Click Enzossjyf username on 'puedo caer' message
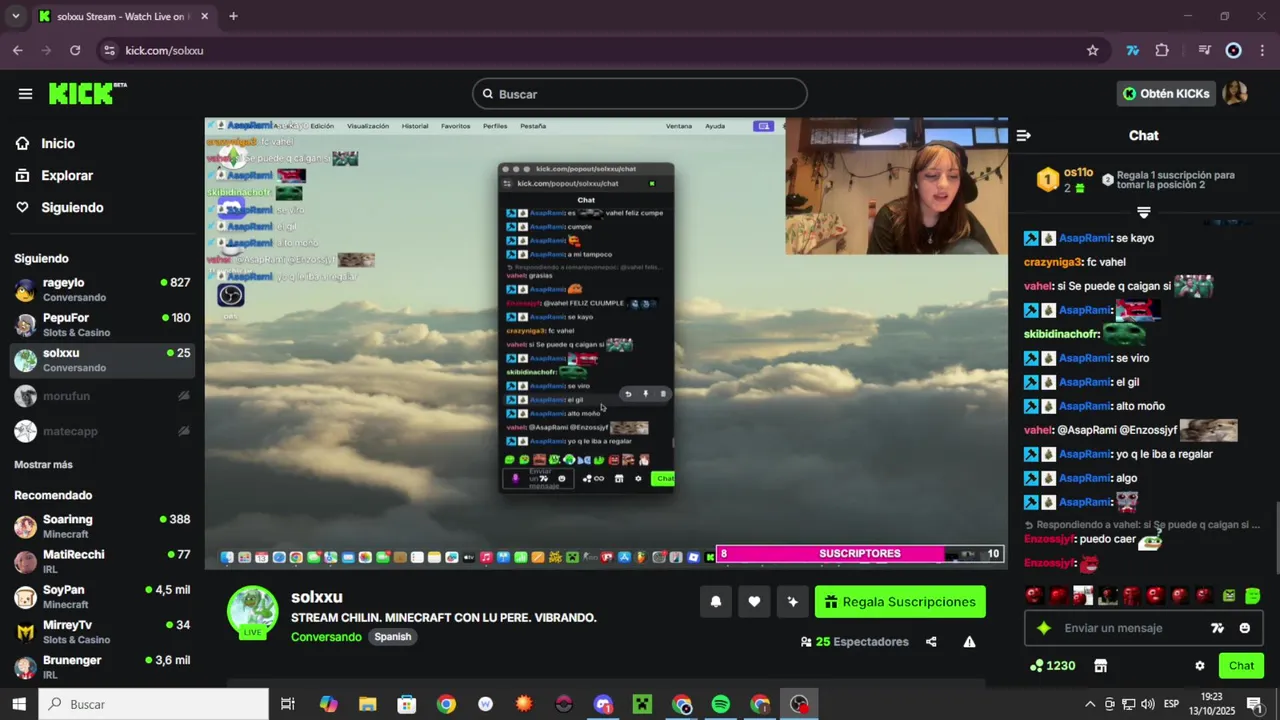Viewport: 1280px width, 720px height. click(1049, 539)
